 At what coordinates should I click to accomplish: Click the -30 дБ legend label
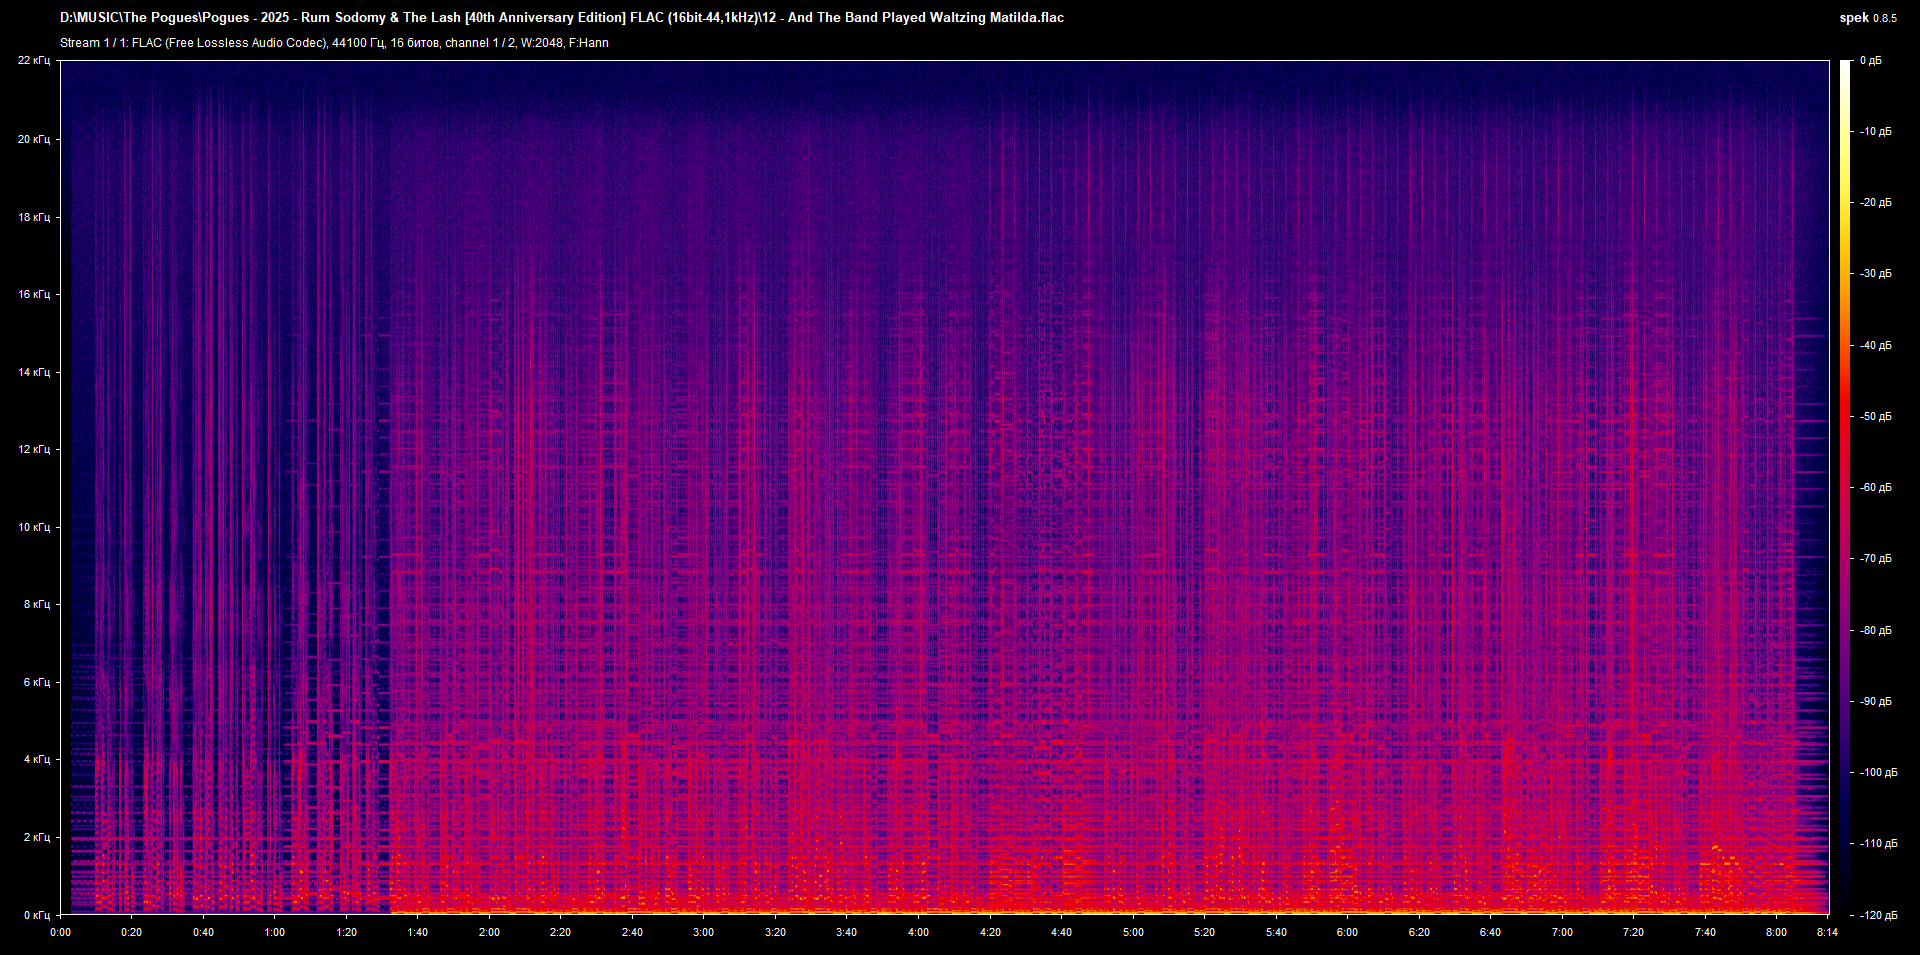[x=1876, y=274]
